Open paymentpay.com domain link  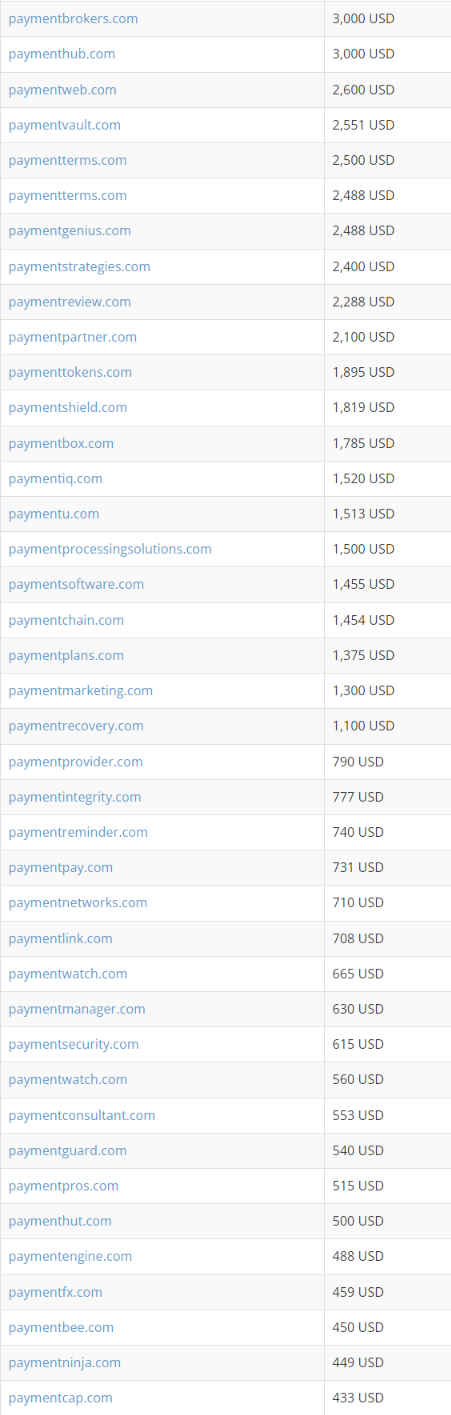coord(60,867)
